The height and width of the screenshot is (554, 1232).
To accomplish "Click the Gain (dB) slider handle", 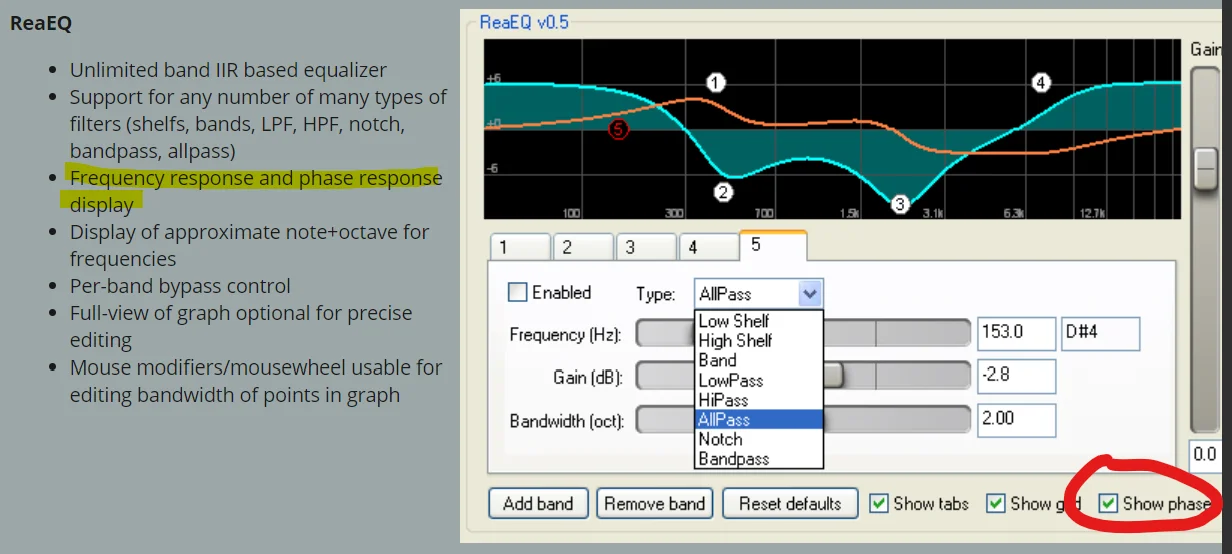I will [833, 375].
